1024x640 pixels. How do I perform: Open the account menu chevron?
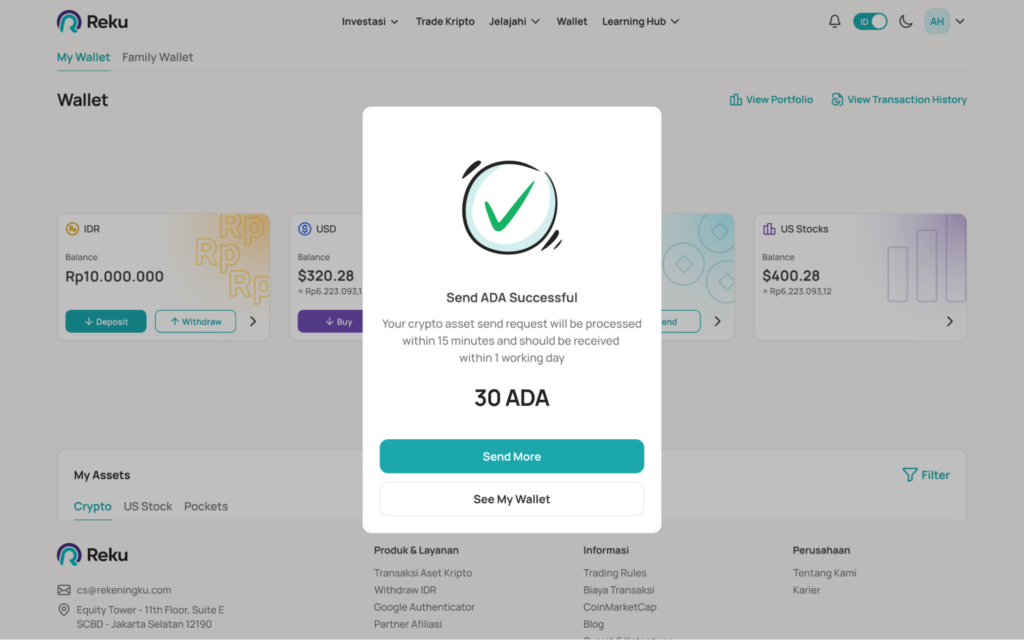pyautogui.click(x=960, y=21)
